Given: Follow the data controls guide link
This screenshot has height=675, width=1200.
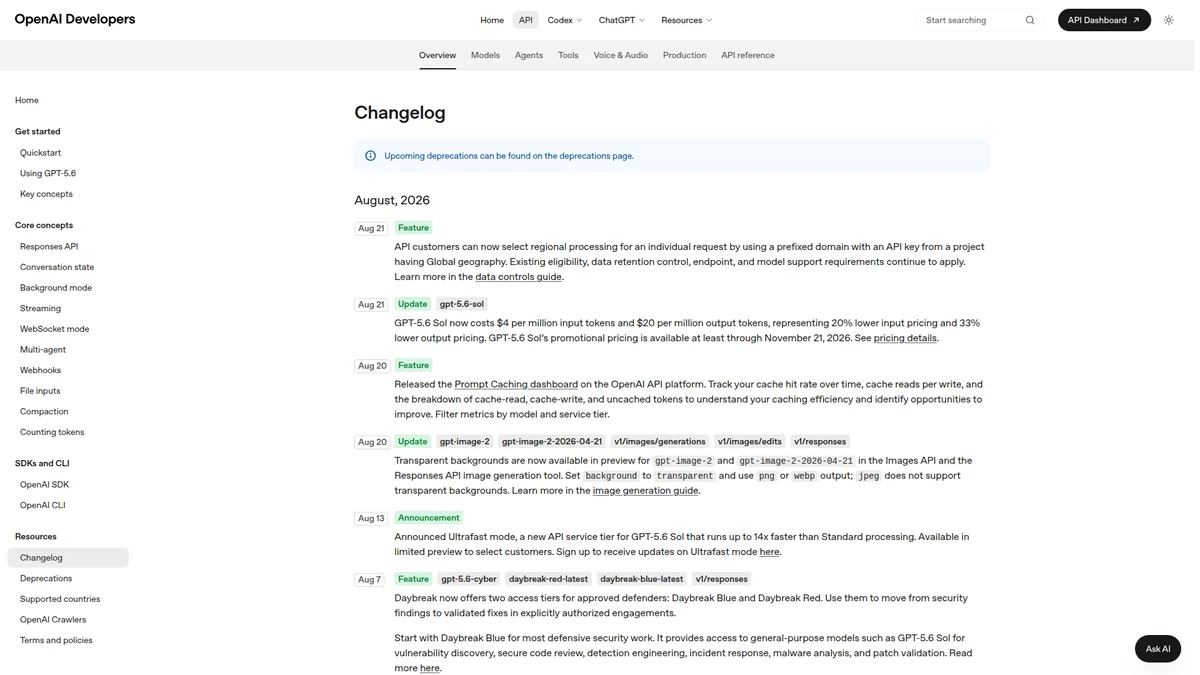Looking at the screenshot, I should point(518,277).
